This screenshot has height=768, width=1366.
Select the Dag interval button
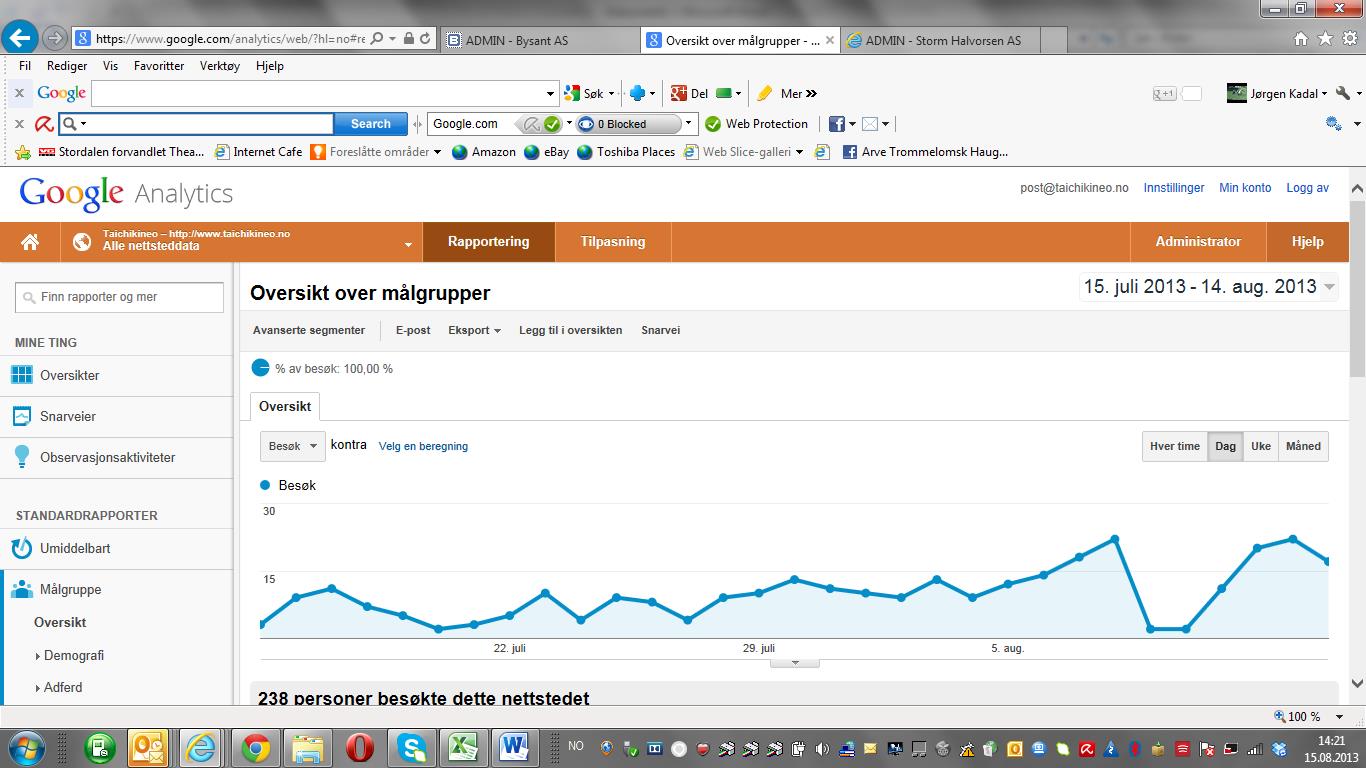click(x=1225, y=446)
